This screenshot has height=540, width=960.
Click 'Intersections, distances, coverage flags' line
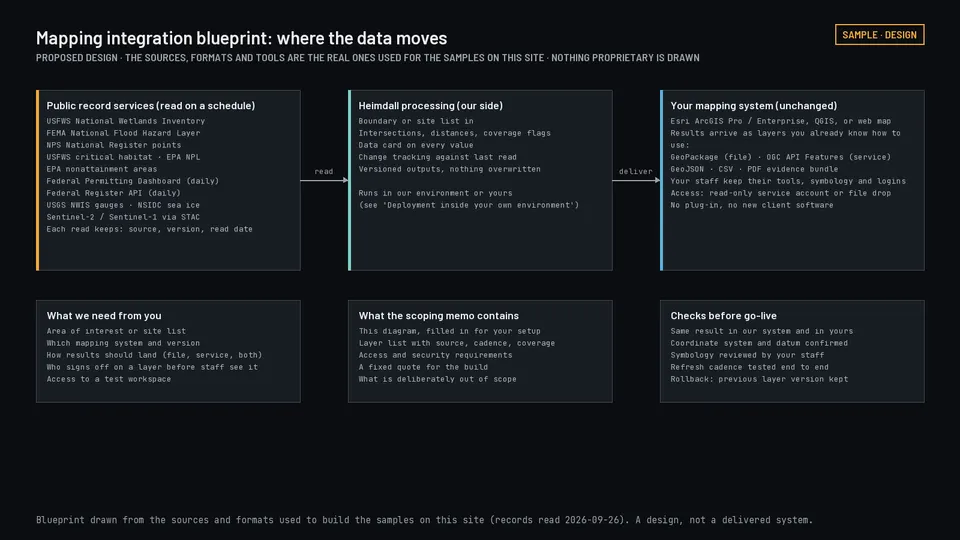coord(454,133)
